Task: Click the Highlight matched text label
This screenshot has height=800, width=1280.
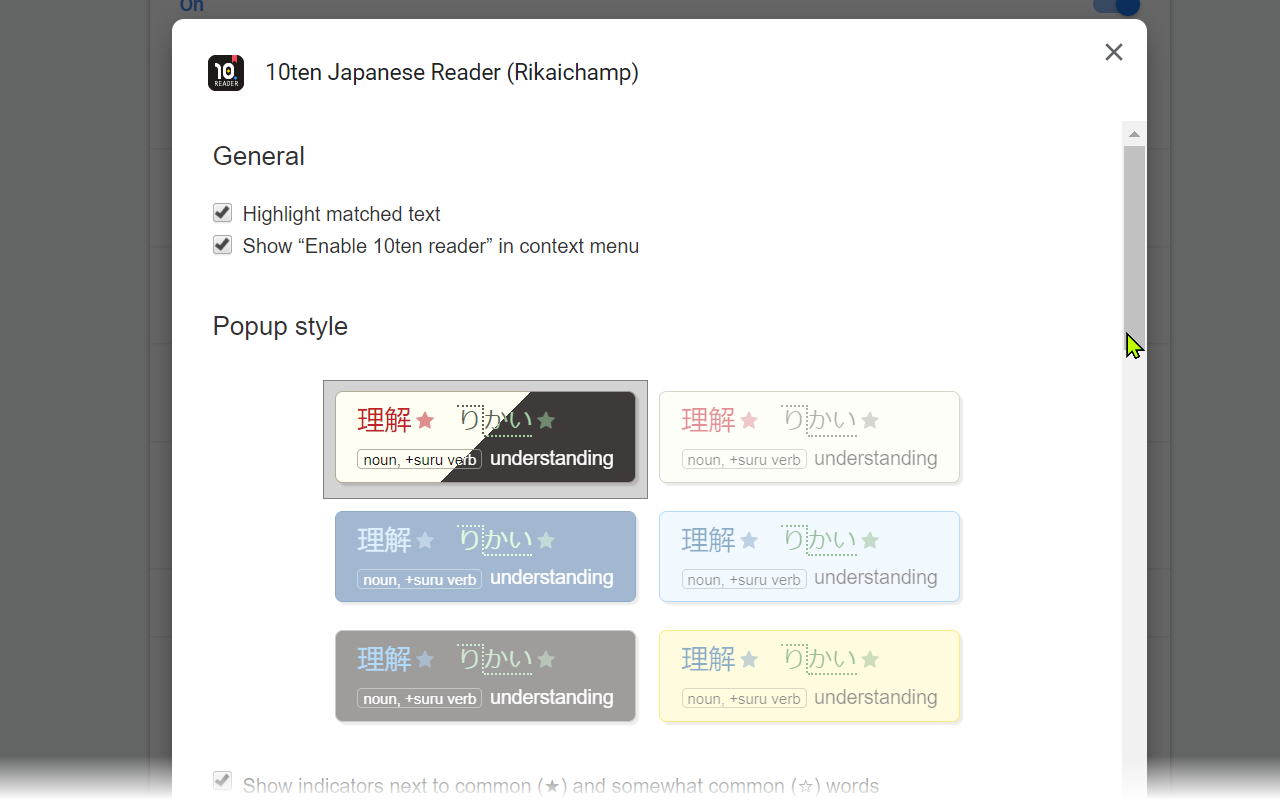Action: (341, 214)
